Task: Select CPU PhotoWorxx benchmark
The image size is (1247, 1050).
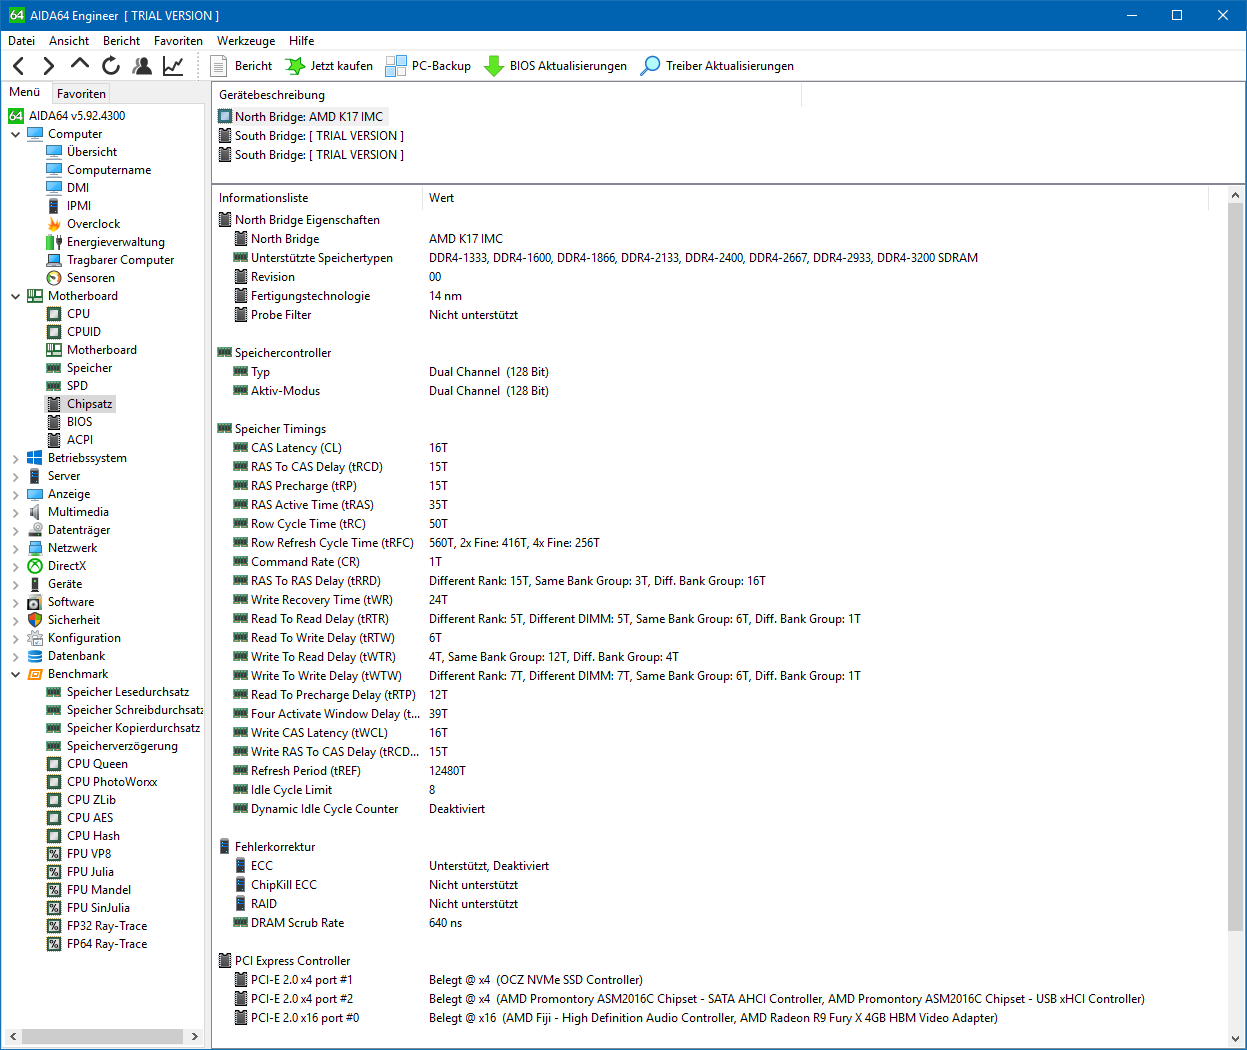Action: pos(112,782)
